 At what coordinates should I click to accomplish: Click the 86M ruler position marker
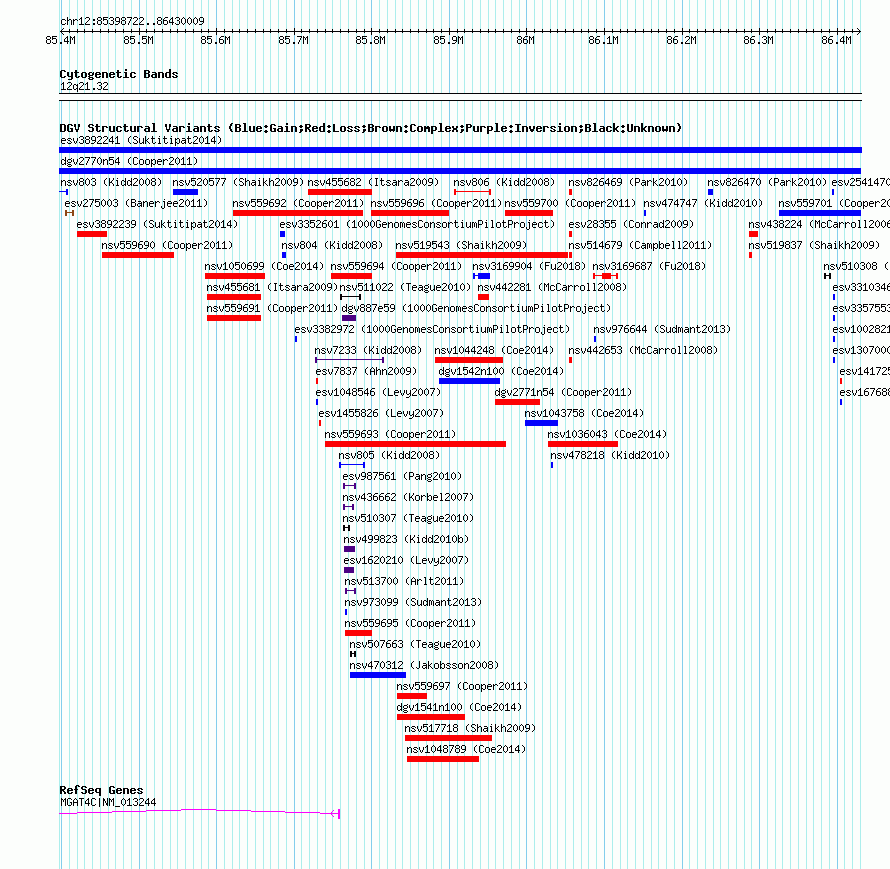[x=525, y=40]
